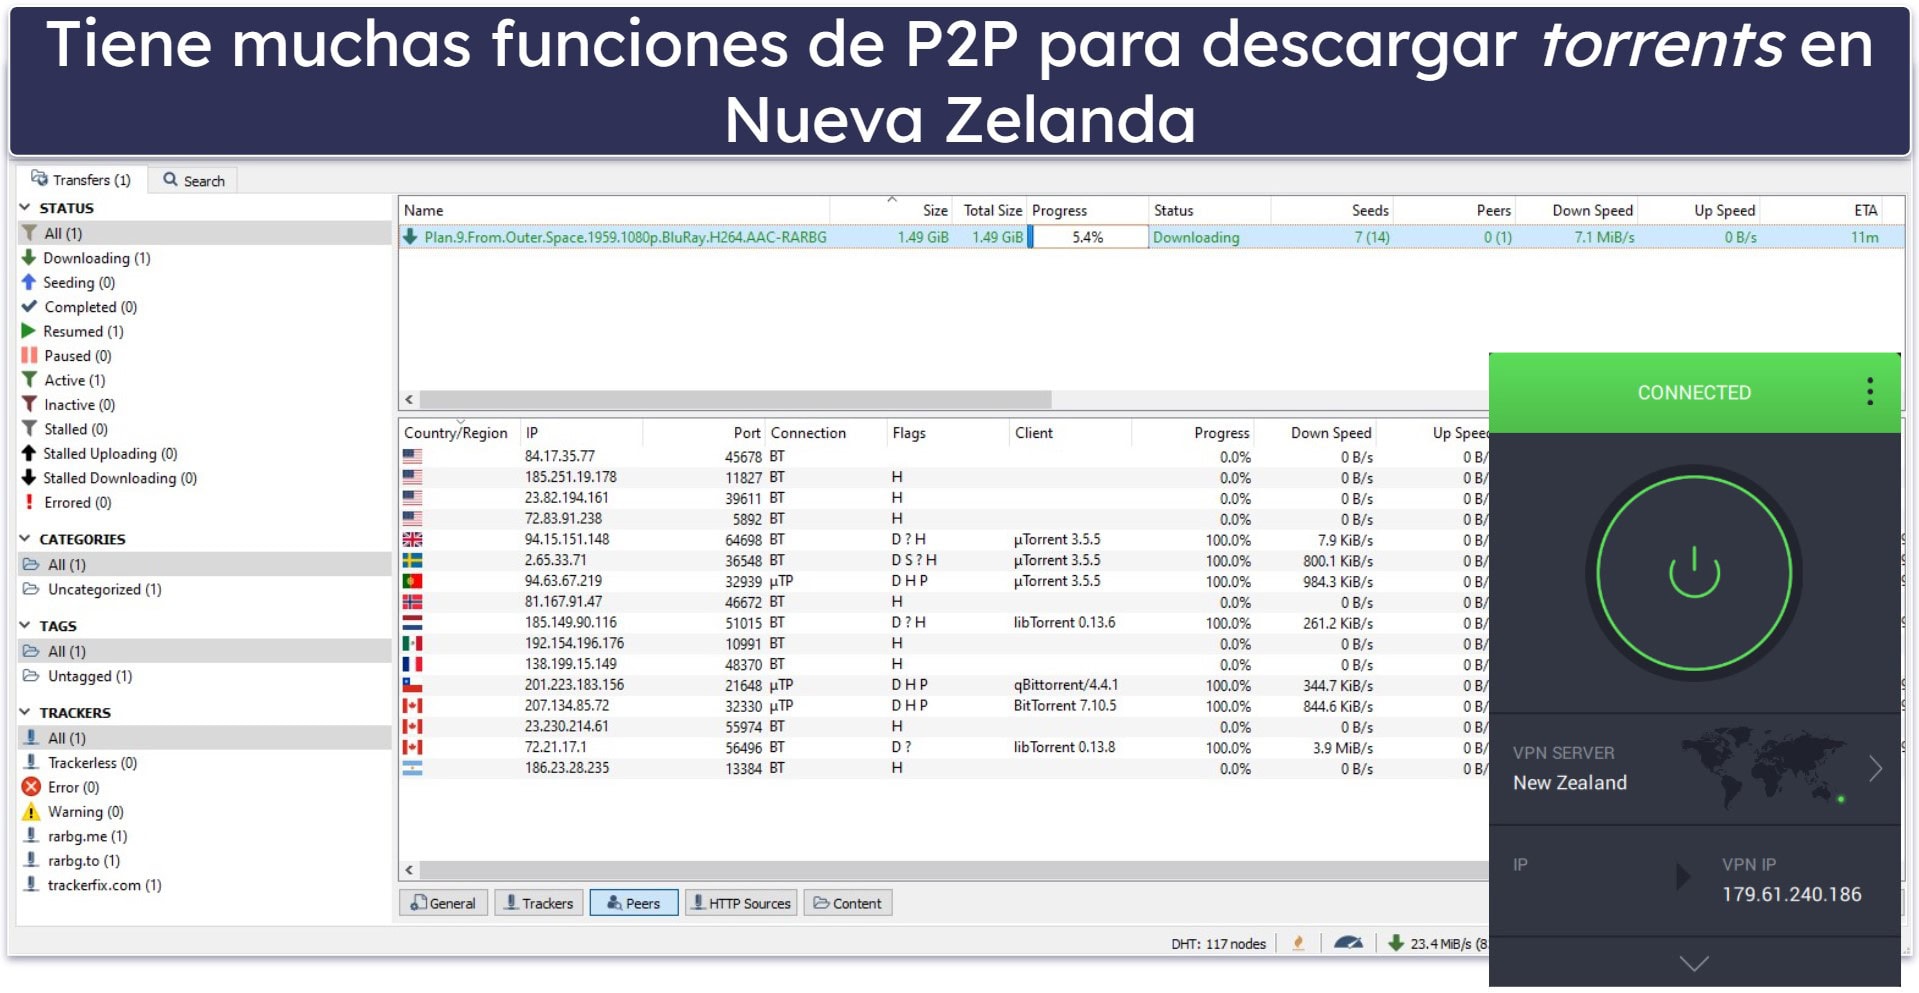The height and width of the screenshot is (993, 1919).
Task: Click the Uncategorized folder icon
Action: [31, 589]
